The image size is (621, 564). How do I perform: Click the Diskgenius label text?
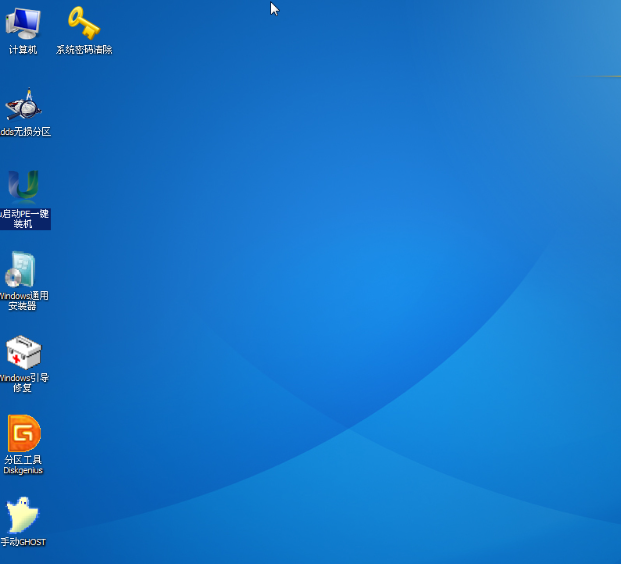coord(23,470)
